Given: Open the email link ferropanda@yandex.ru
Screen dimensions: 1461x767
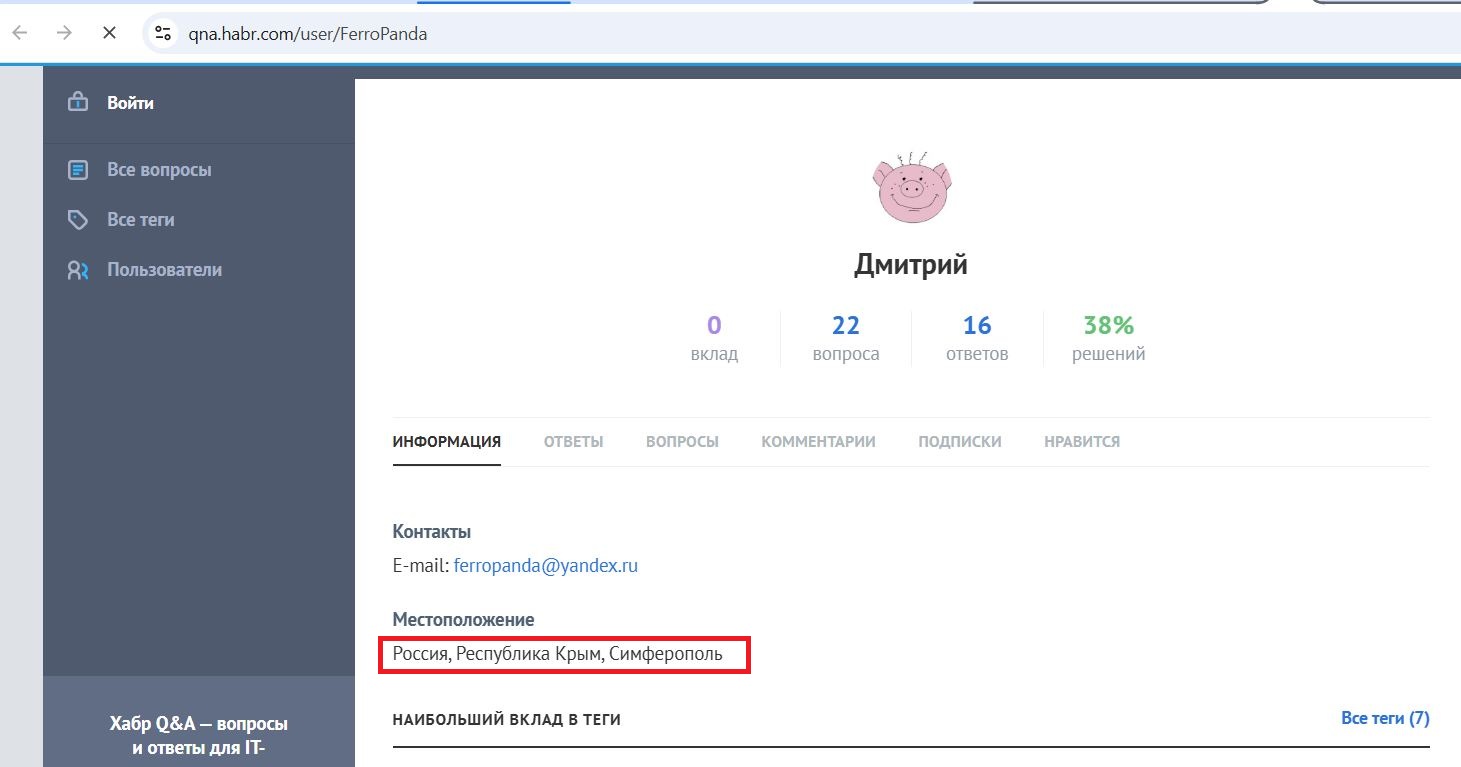Looking at the screenshot, I should (546, 565).
